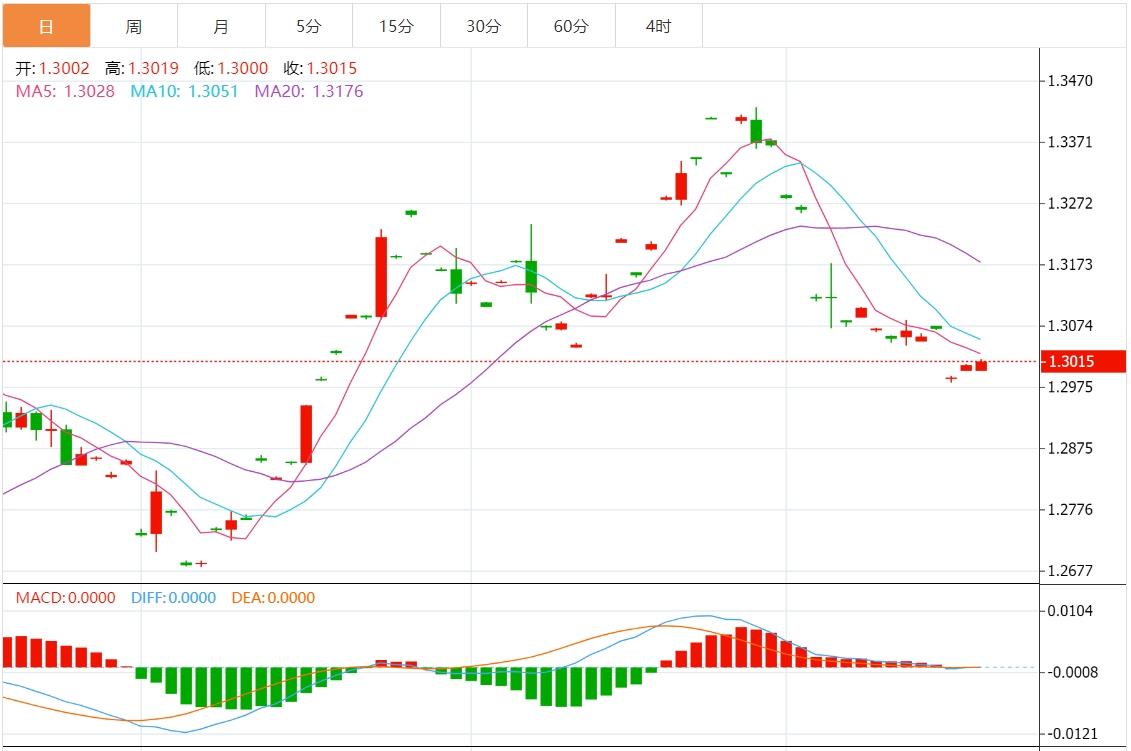
Task: Click the 开 opening price value
Action: 64,68
